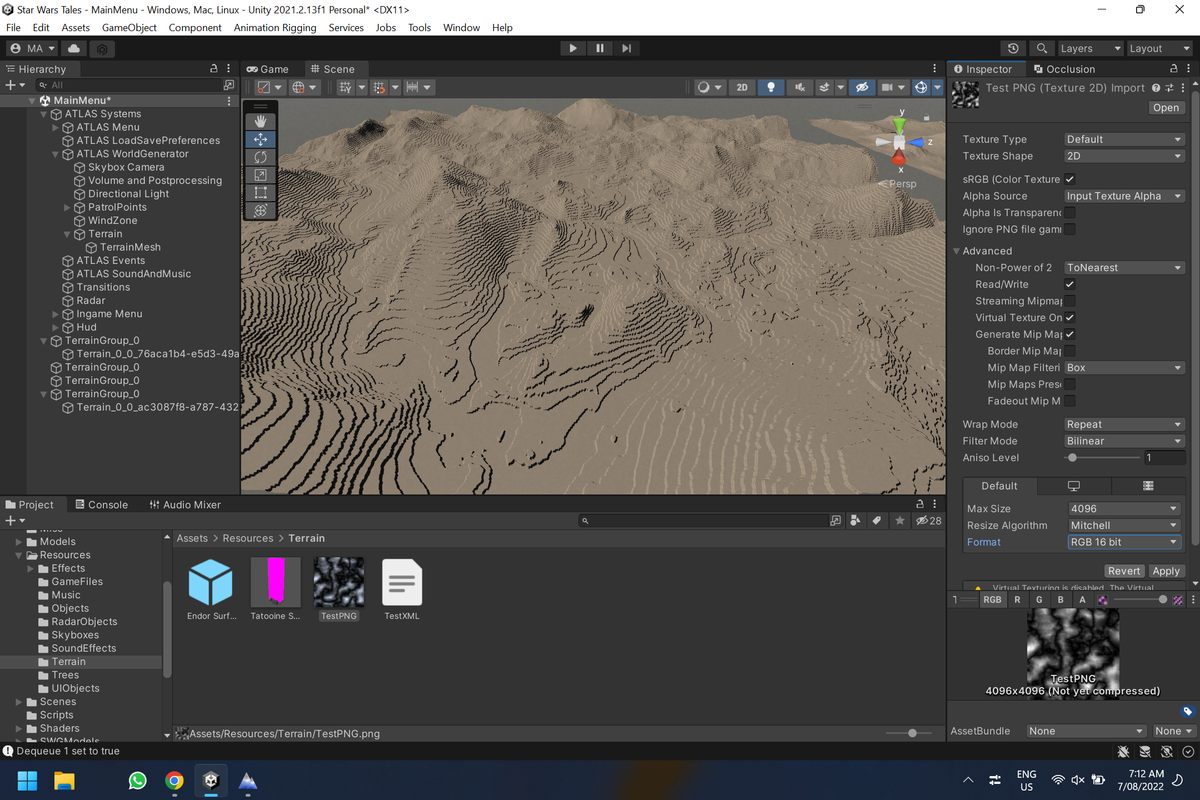
Task: Show the RGB channel in preview
Action: tap(991, 600)
